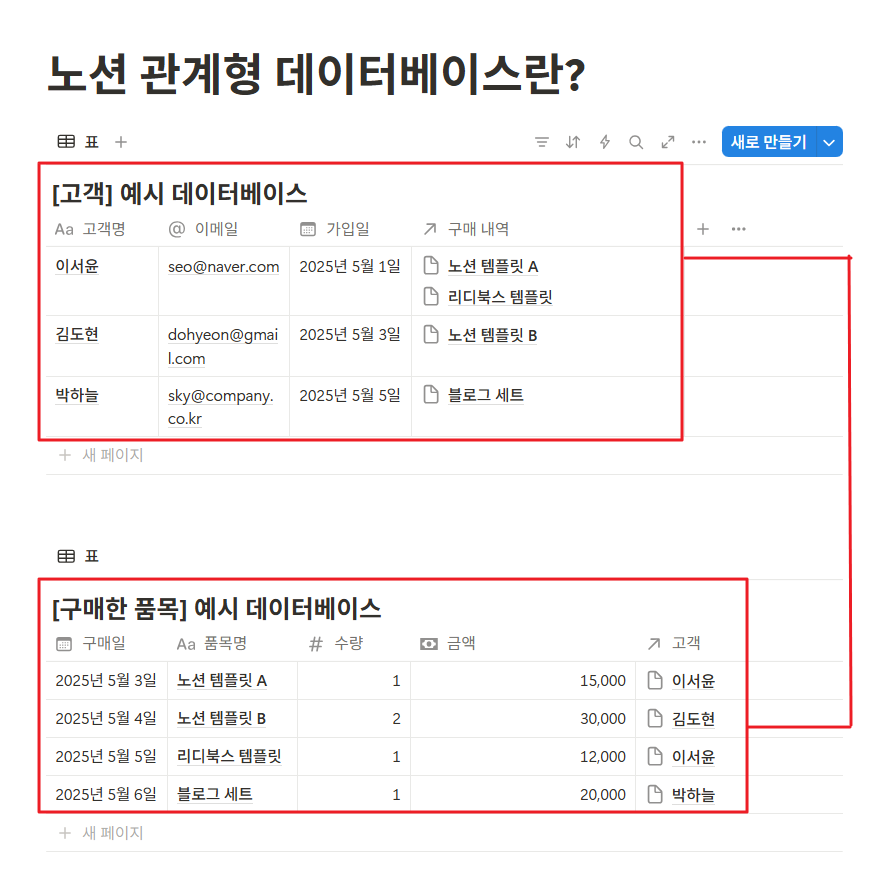Image resolution: width=880 pixels, height=893 pixels.
Task: Click the database automations lightning icon
Action: (x=605, y=141)
